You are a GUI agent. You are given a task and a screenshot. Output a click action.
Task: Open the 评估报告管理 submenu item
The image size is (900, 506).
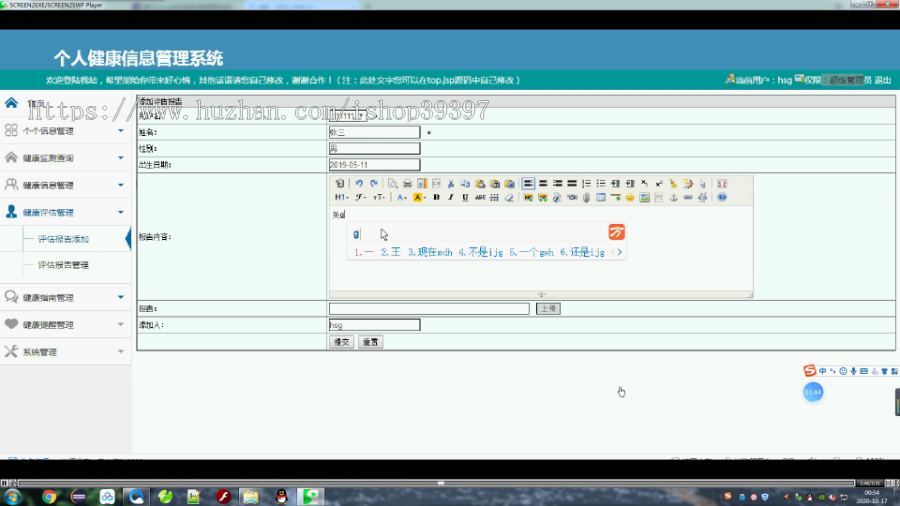click(63, 265)
